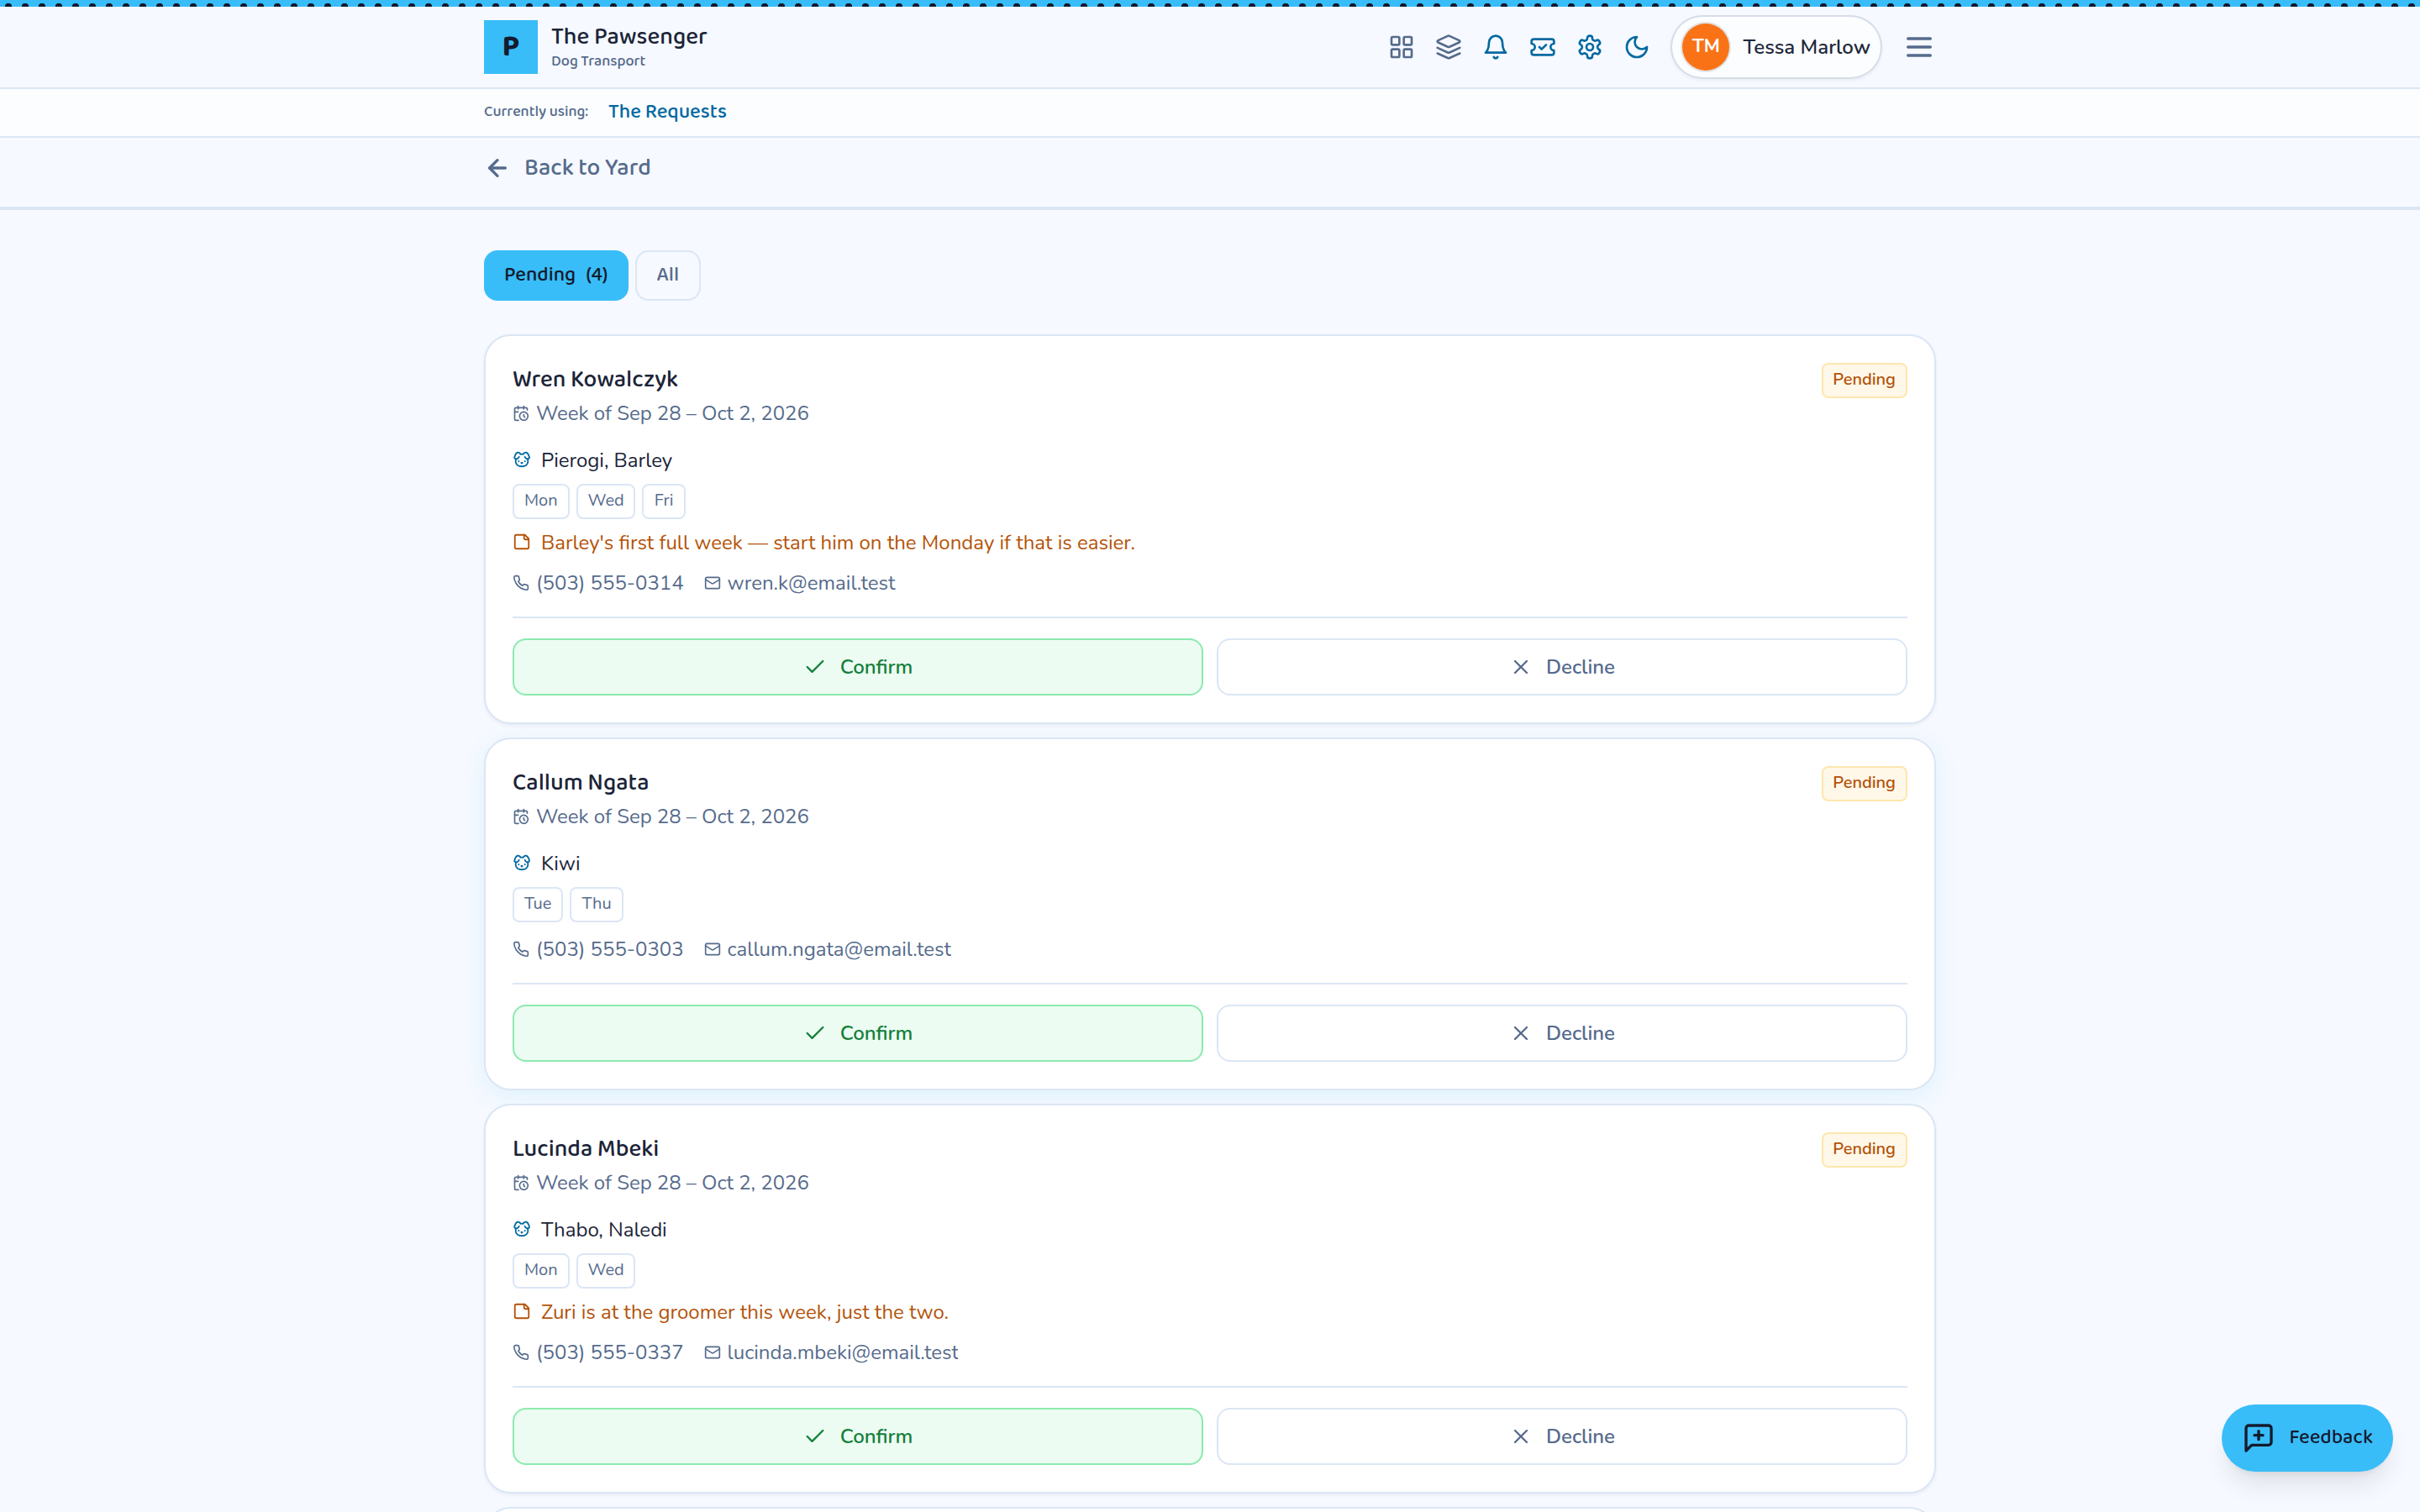Open notifications bell
Viewport: 2420px width, 1512px height.
[1495, 47]
